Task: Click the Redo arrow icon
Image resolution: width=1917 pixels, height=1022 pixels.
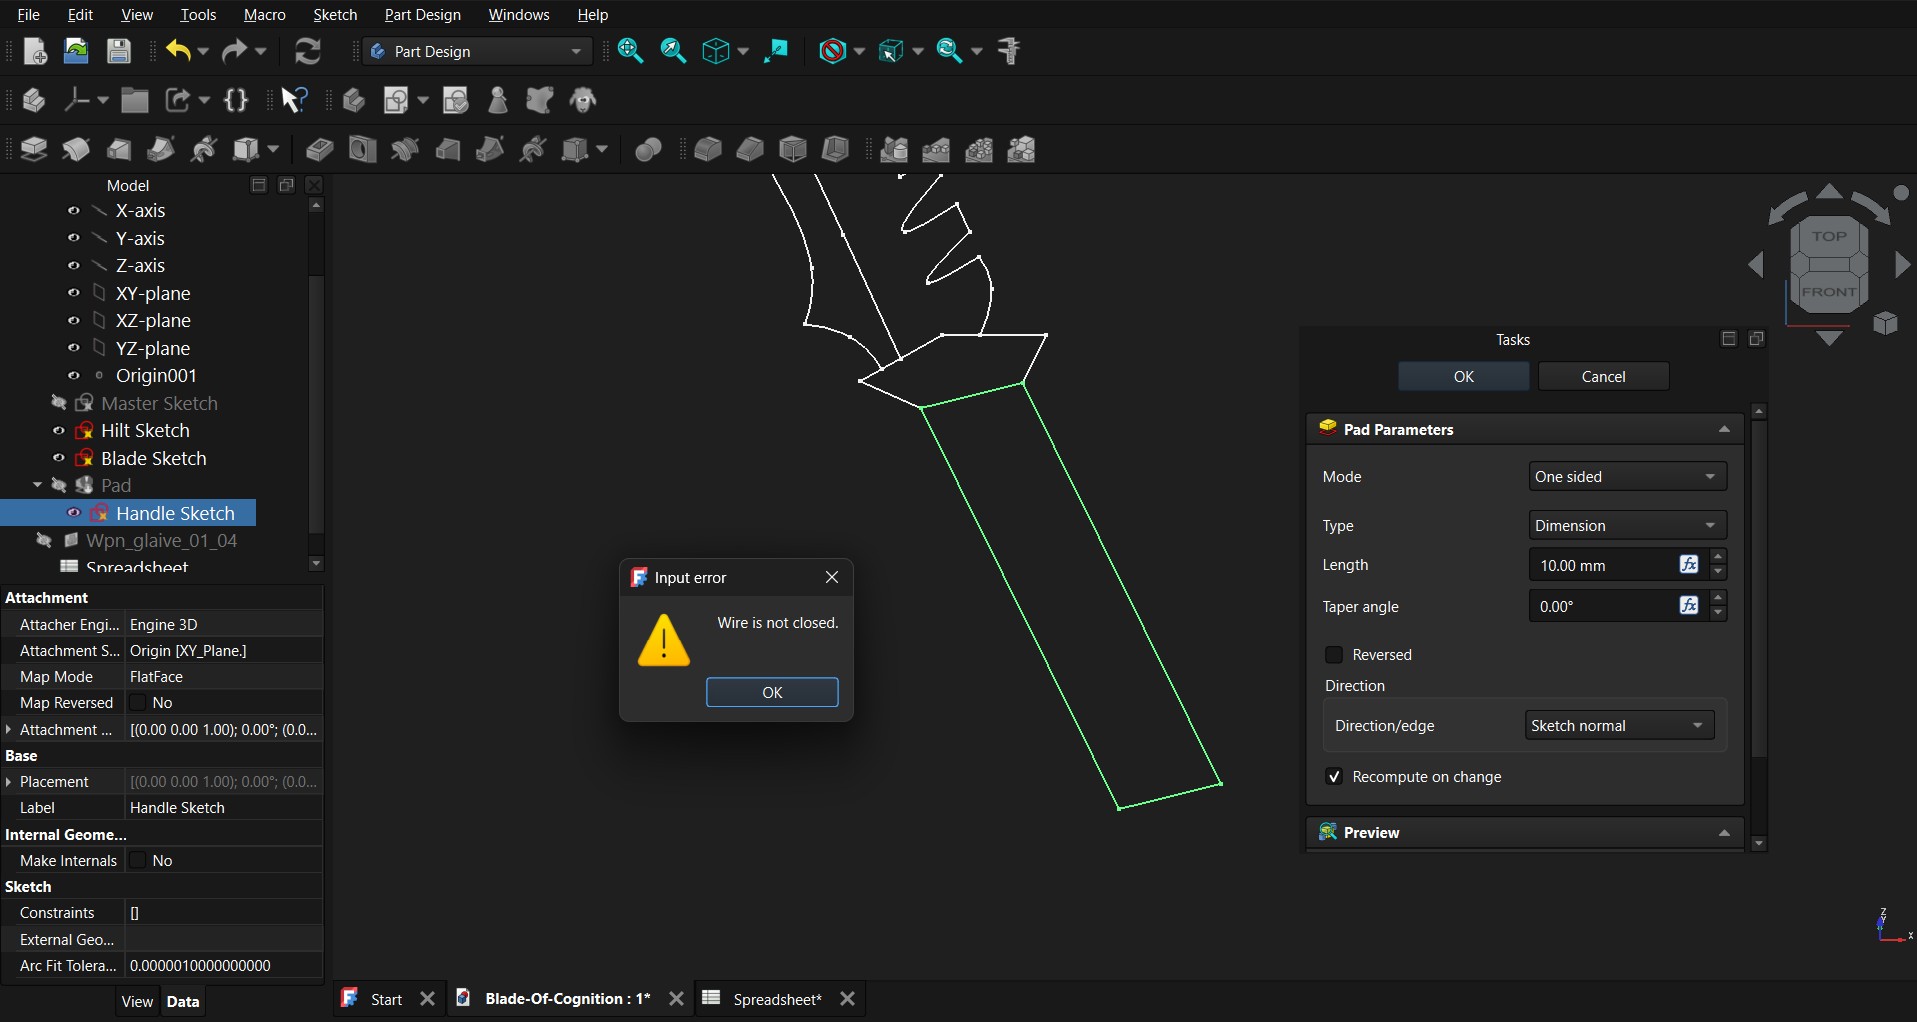Action: pos(235,51)
